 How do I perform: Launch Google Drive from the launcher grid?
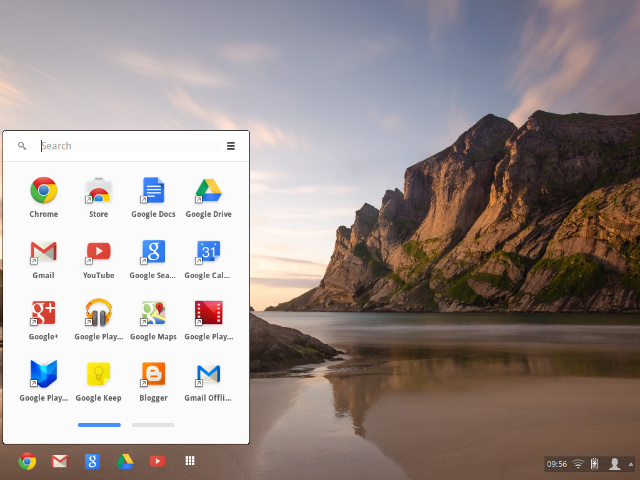coord(208,190)
